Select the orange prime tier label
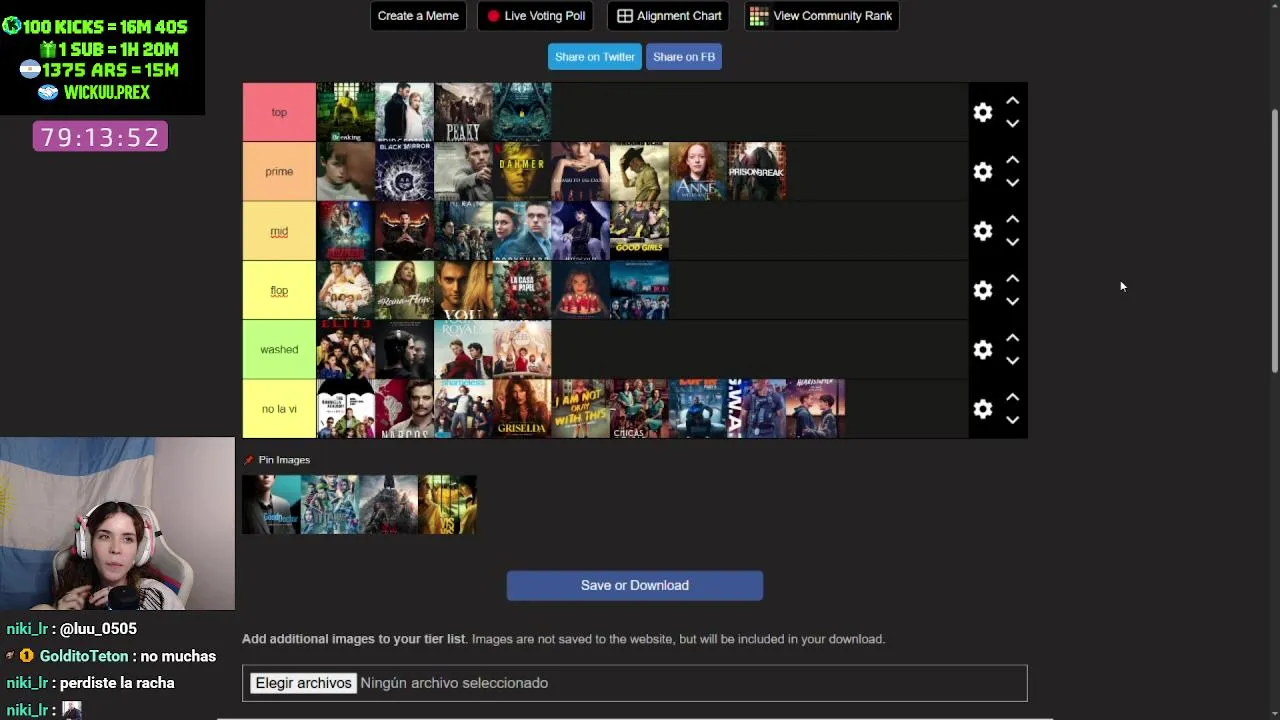1280x720 pixels. pyautogui.click(x=279, y=172)
